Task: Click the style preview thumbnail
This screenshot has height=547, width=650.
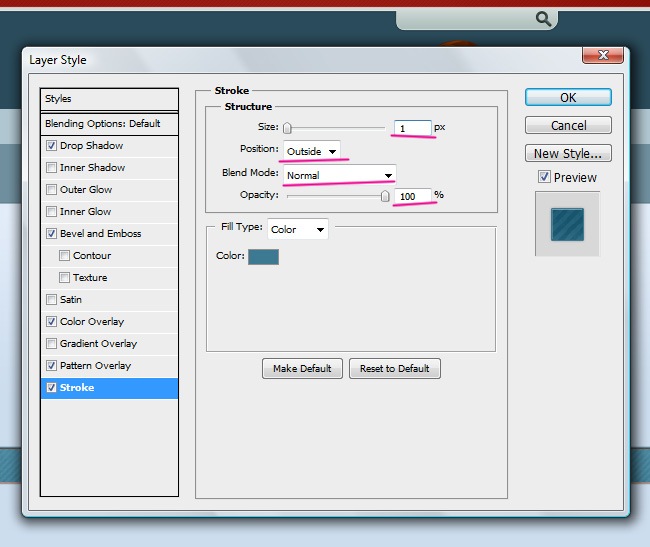Action: pos(567,224)
